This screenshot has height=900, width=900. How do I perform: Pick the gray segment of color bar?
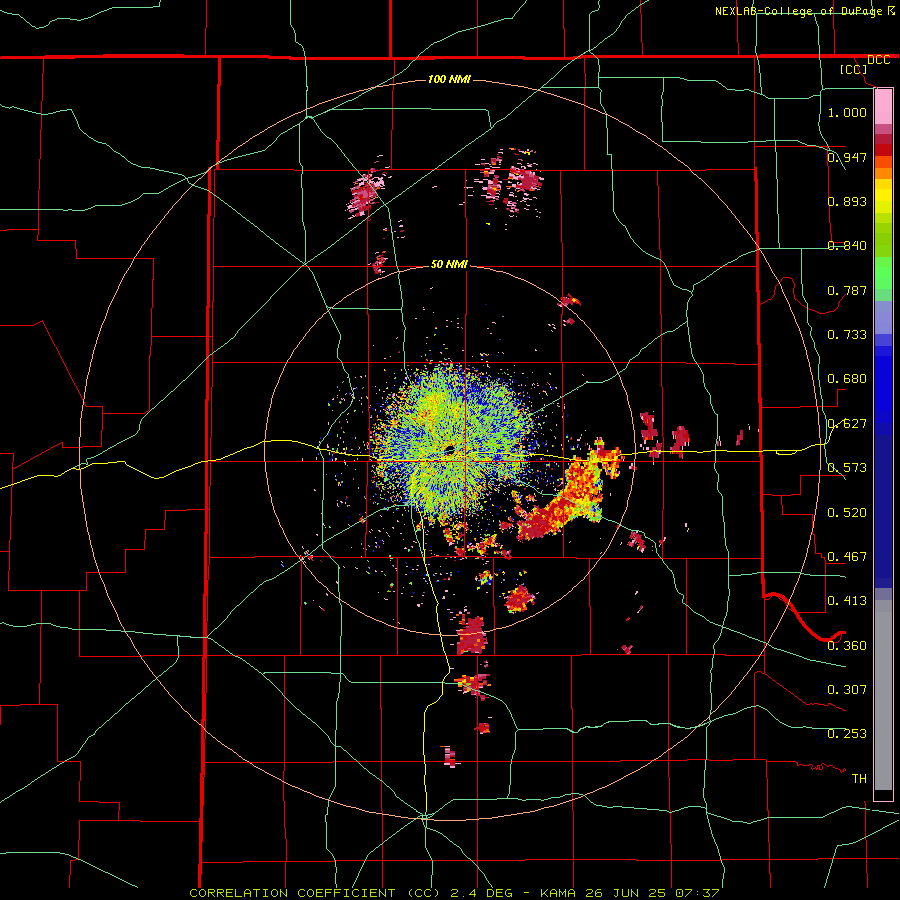point(883,697)
